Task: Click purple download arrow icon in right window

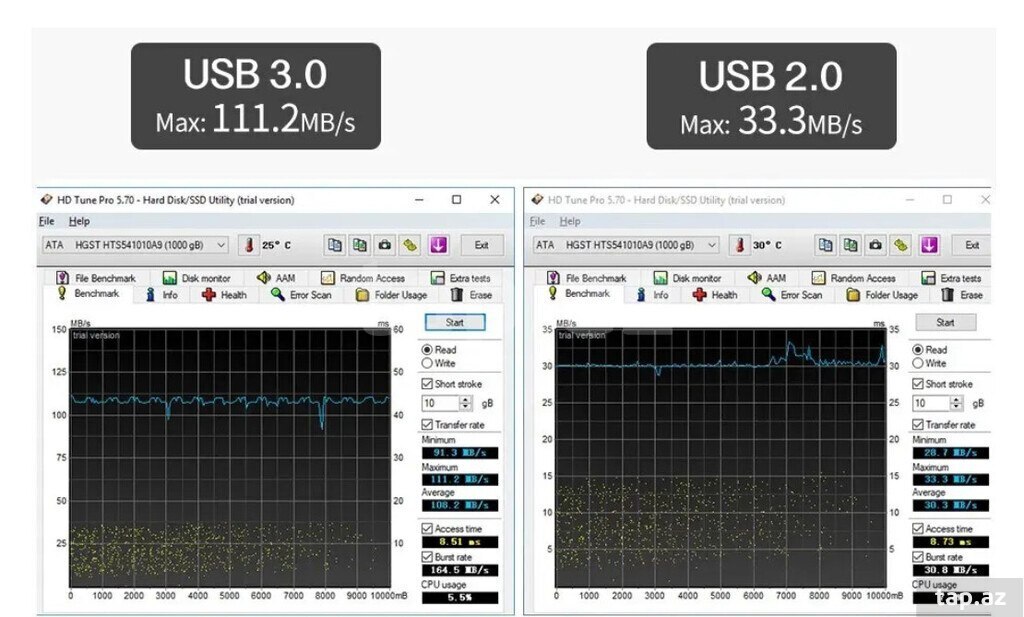Action: click(929, 245)
